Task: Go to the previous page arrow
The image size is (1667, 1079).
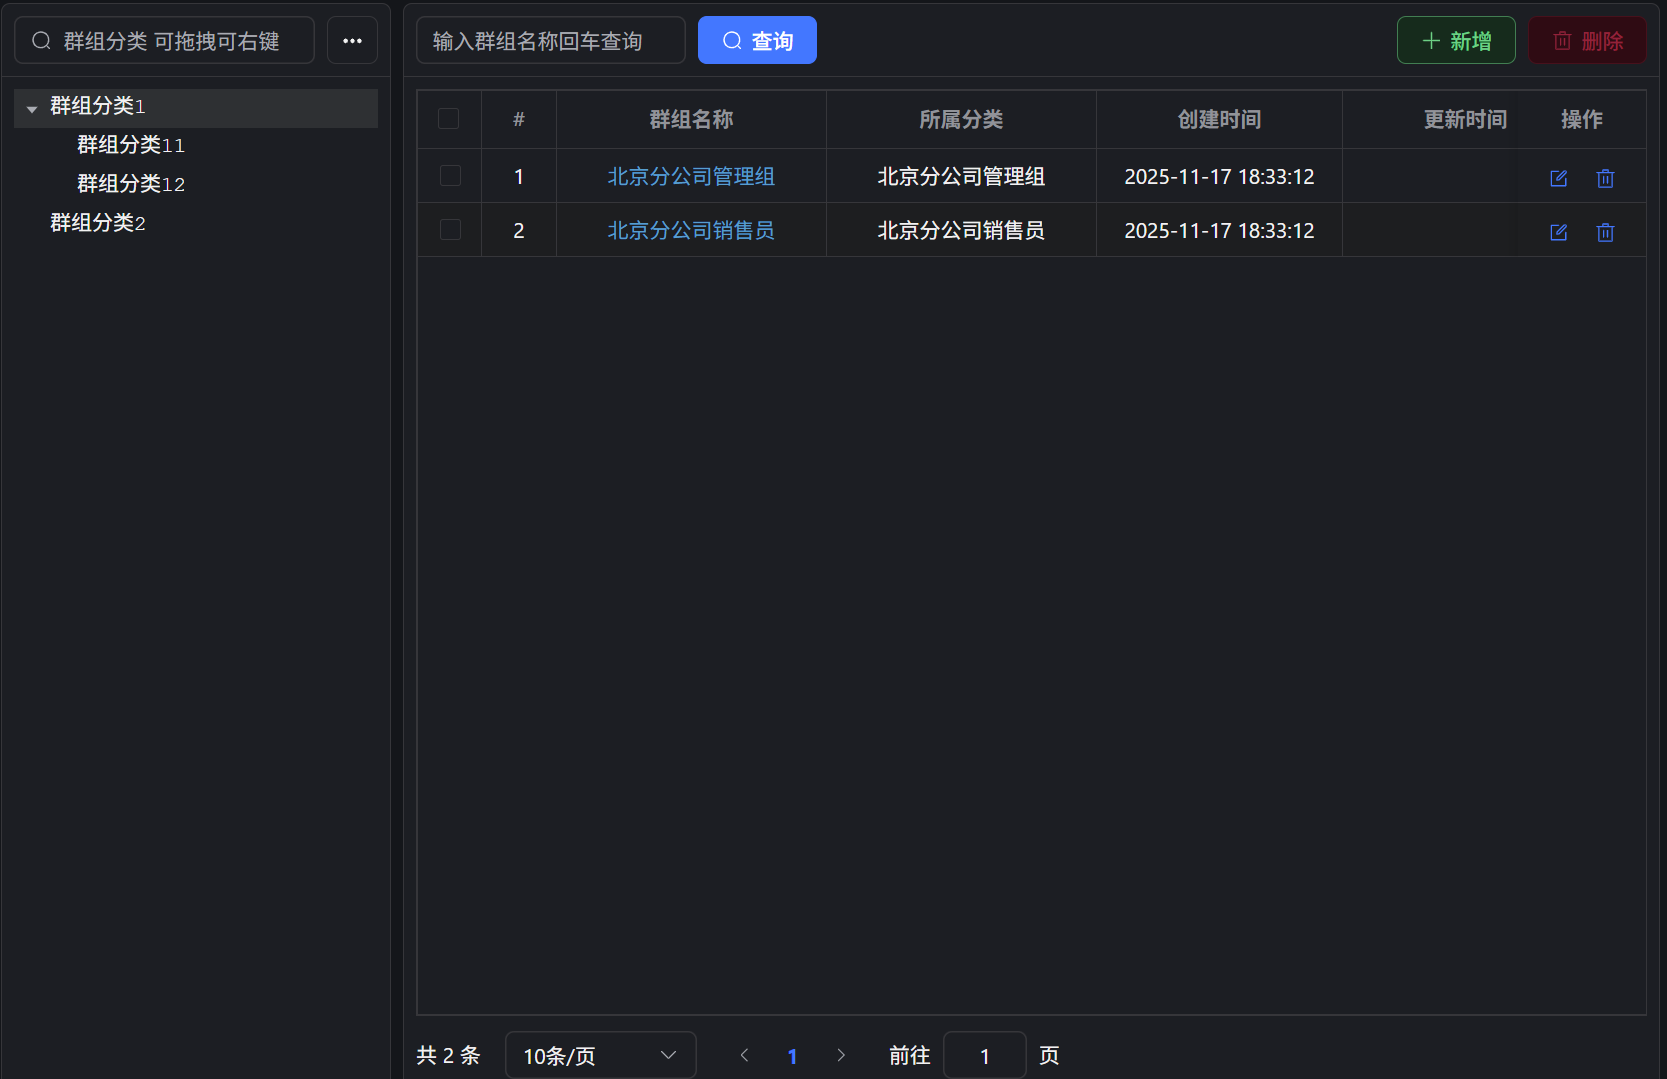Action: point(744,1055)
